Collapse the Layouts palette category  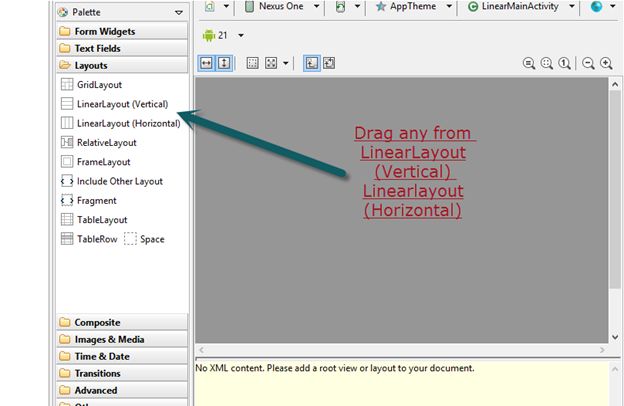point(122,65)
